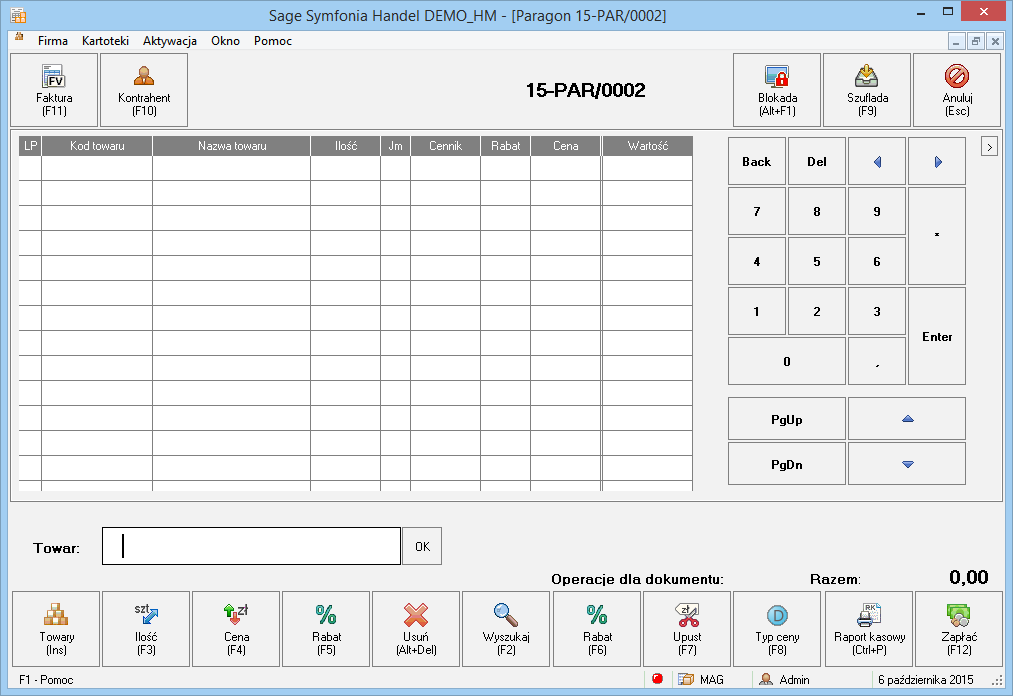
Task: Open Faktura (F11) invoice button
Action: (x=54, y=90)
